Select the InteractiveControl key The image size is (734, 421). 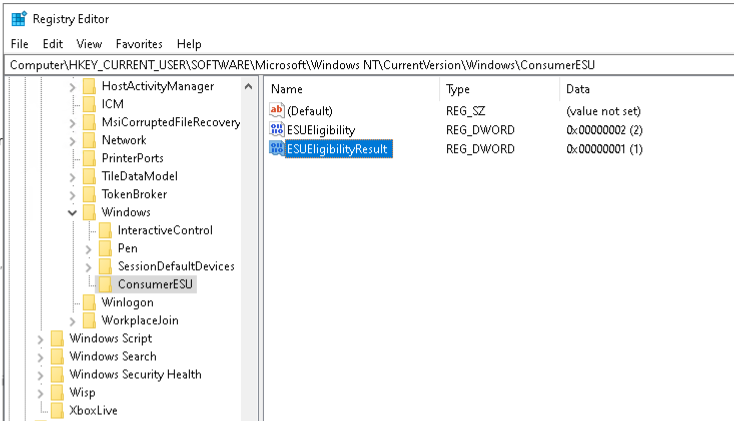tap(165, 231)
